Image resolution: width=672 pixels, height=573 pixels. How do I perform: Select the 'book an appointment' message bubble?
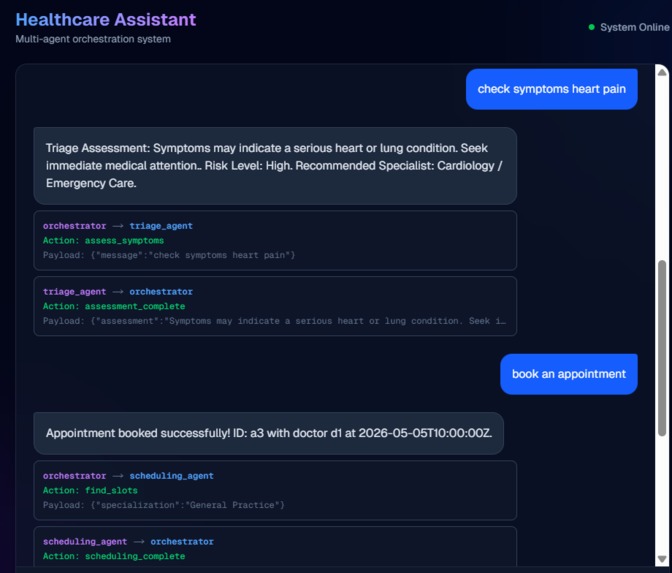pos(569,374)
